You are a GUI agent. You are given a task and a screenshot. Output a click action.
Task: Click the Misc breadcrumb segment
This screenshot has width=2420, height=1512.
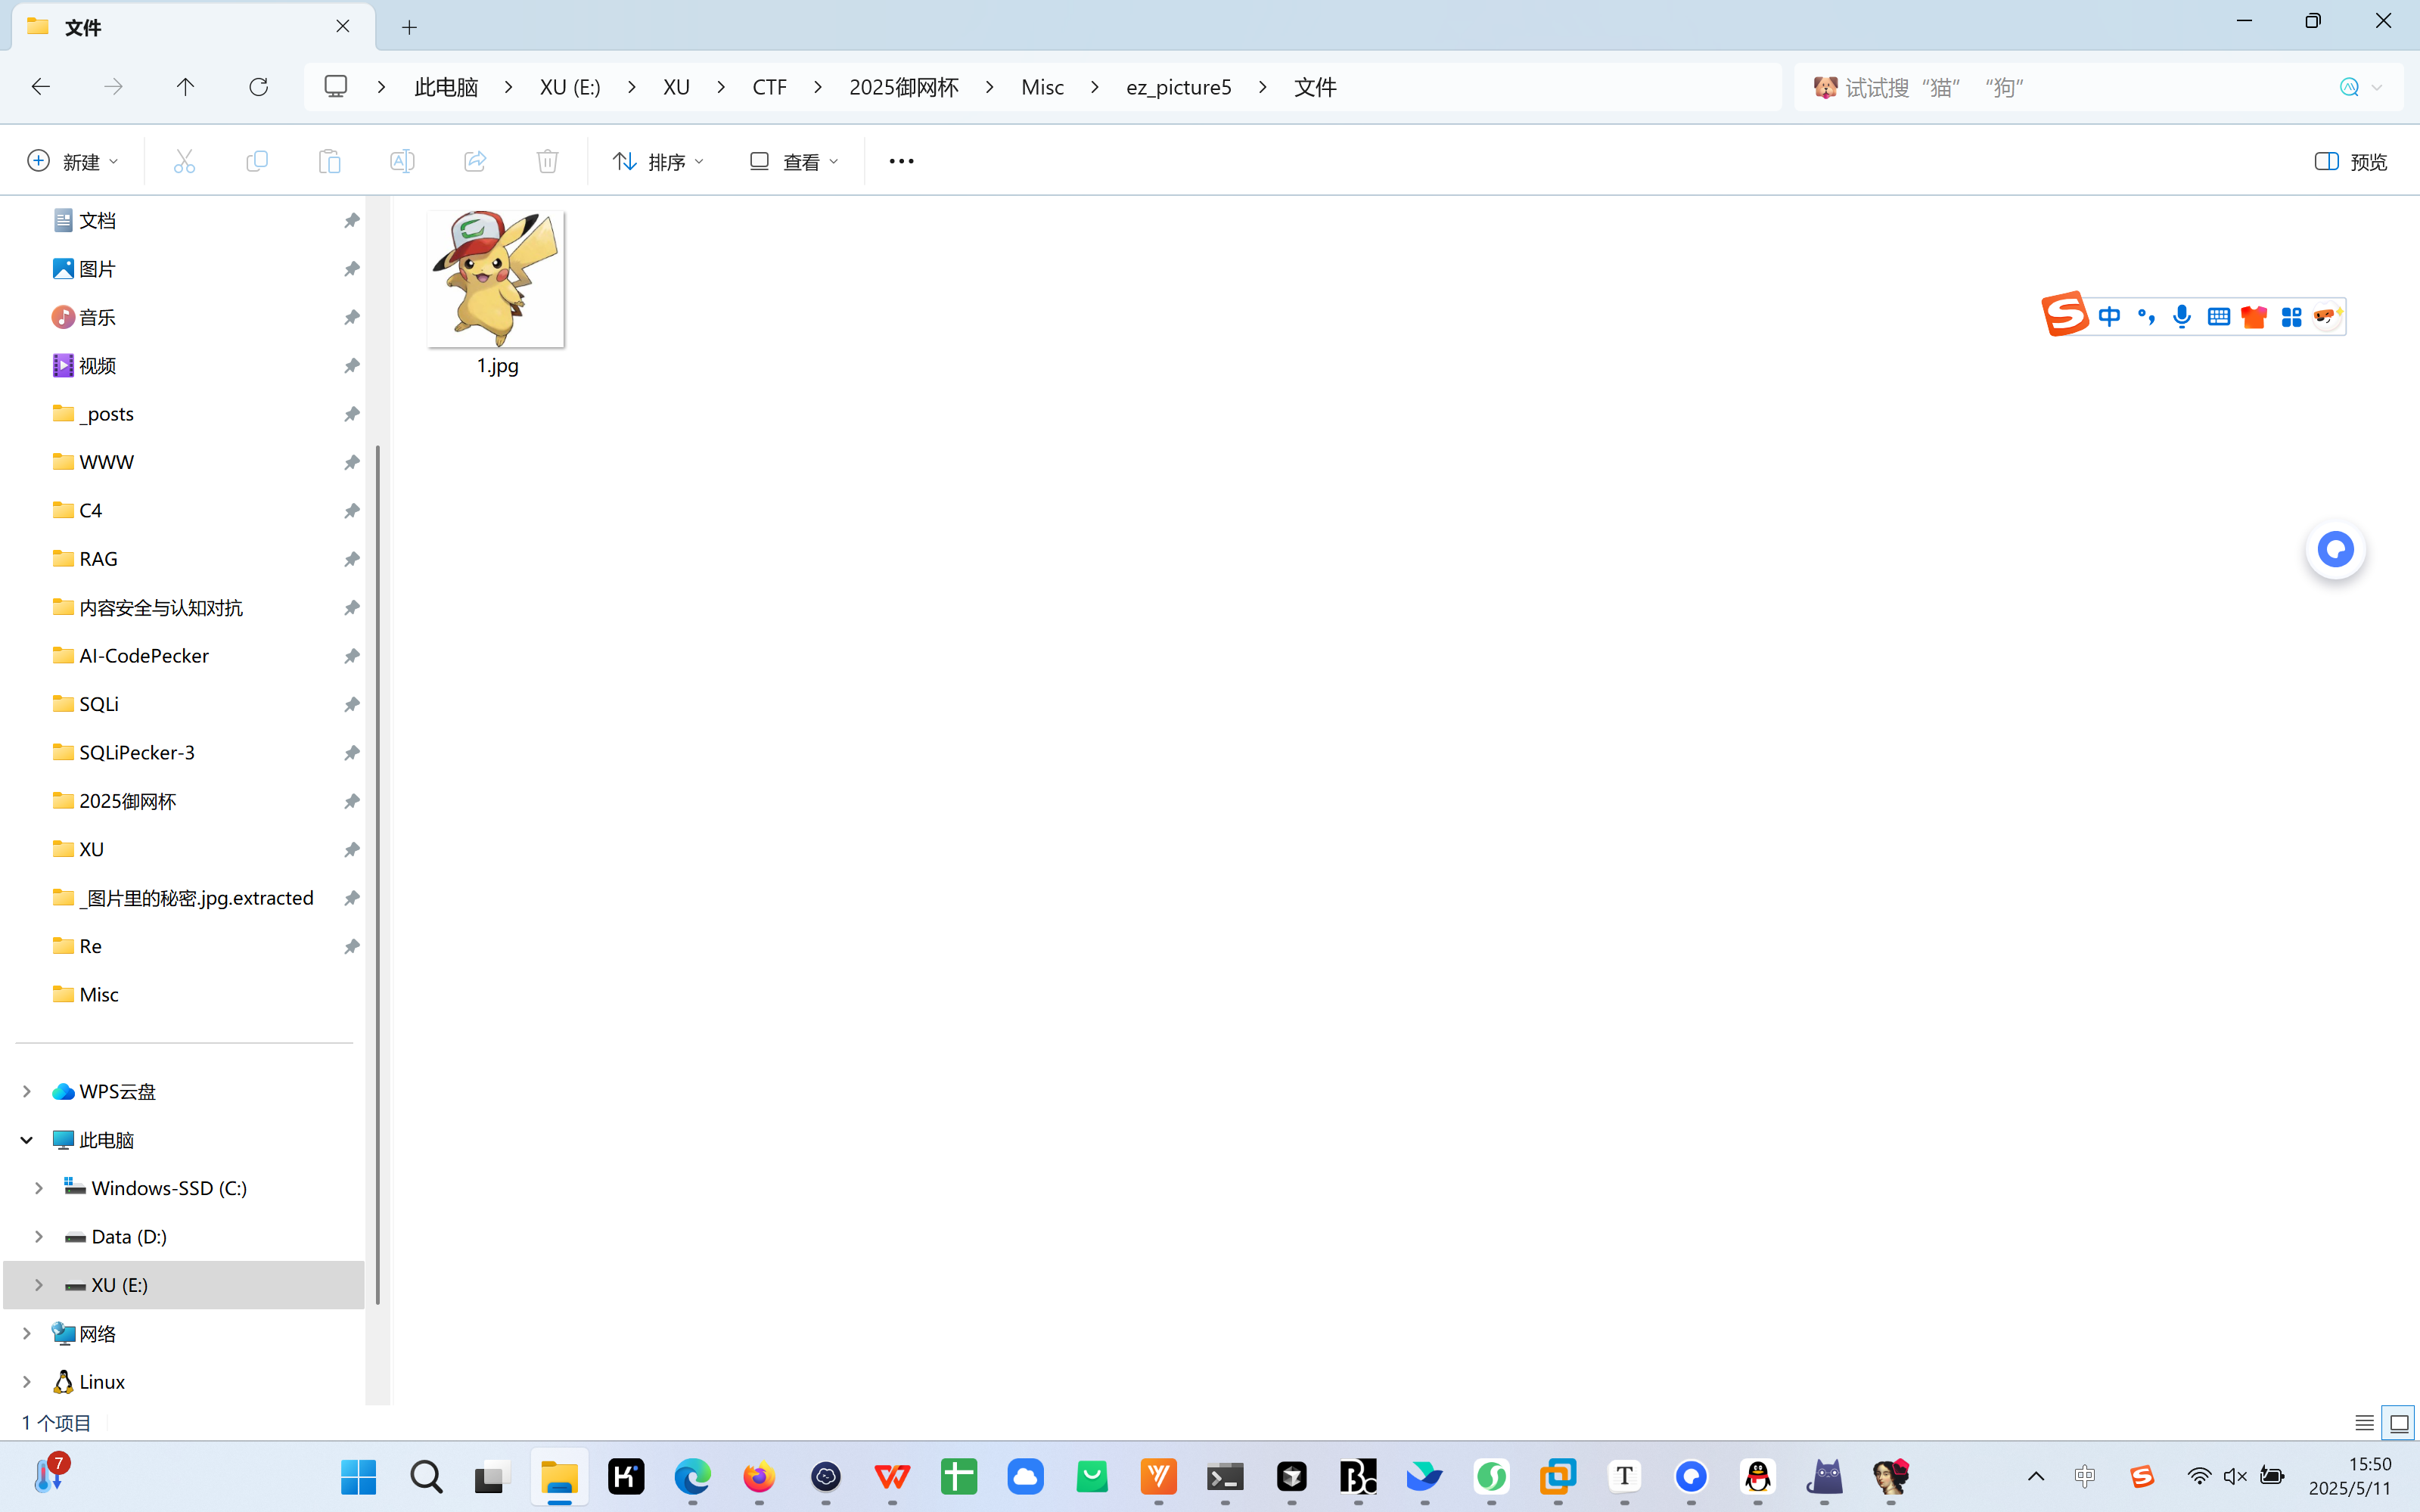[1042, 87]
